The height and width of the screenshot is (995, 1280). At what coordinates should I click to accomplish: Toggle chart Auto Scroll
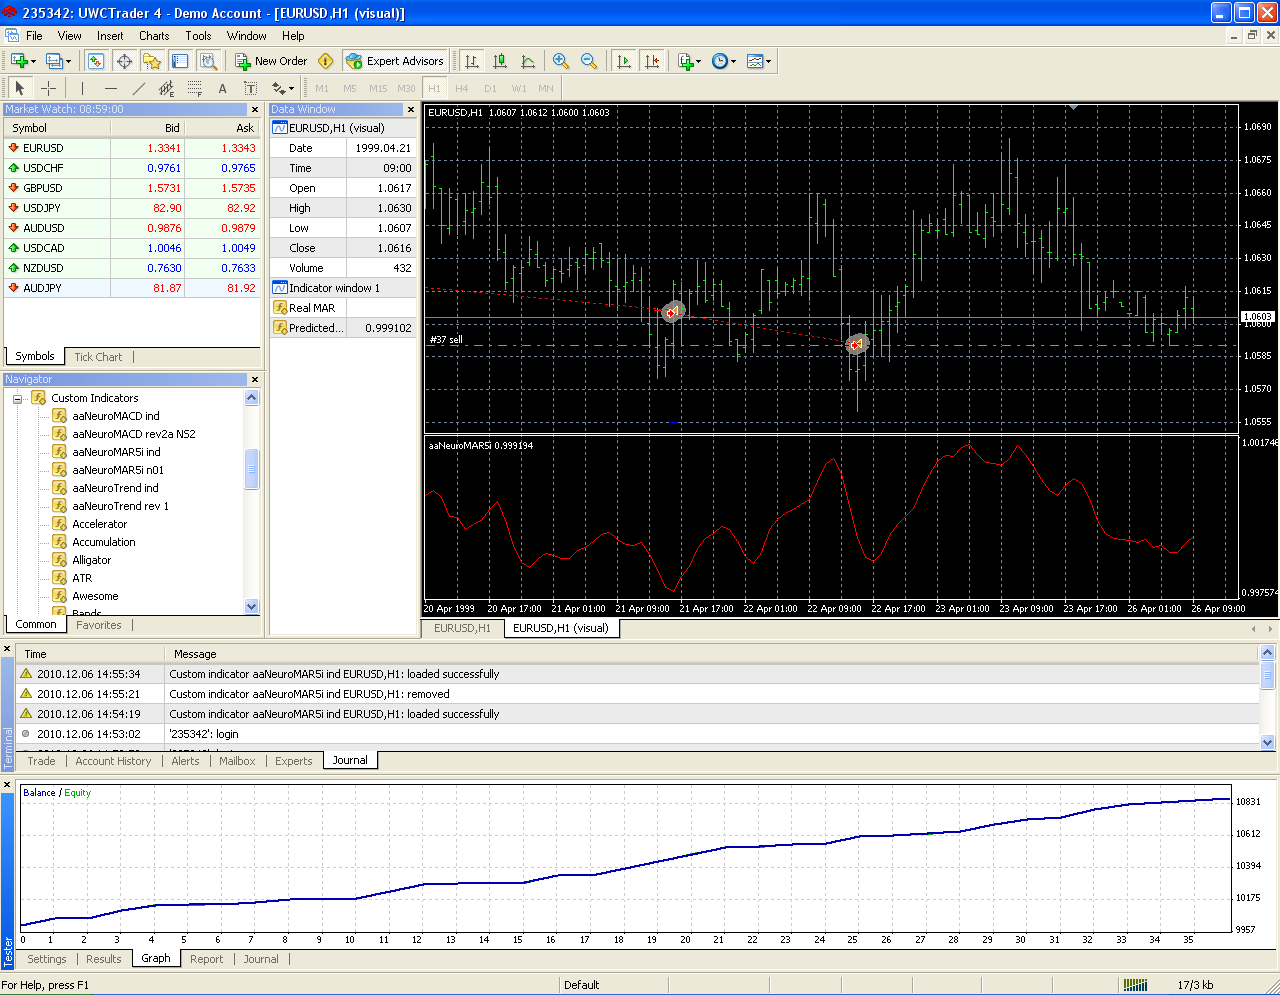click(624, 61)
